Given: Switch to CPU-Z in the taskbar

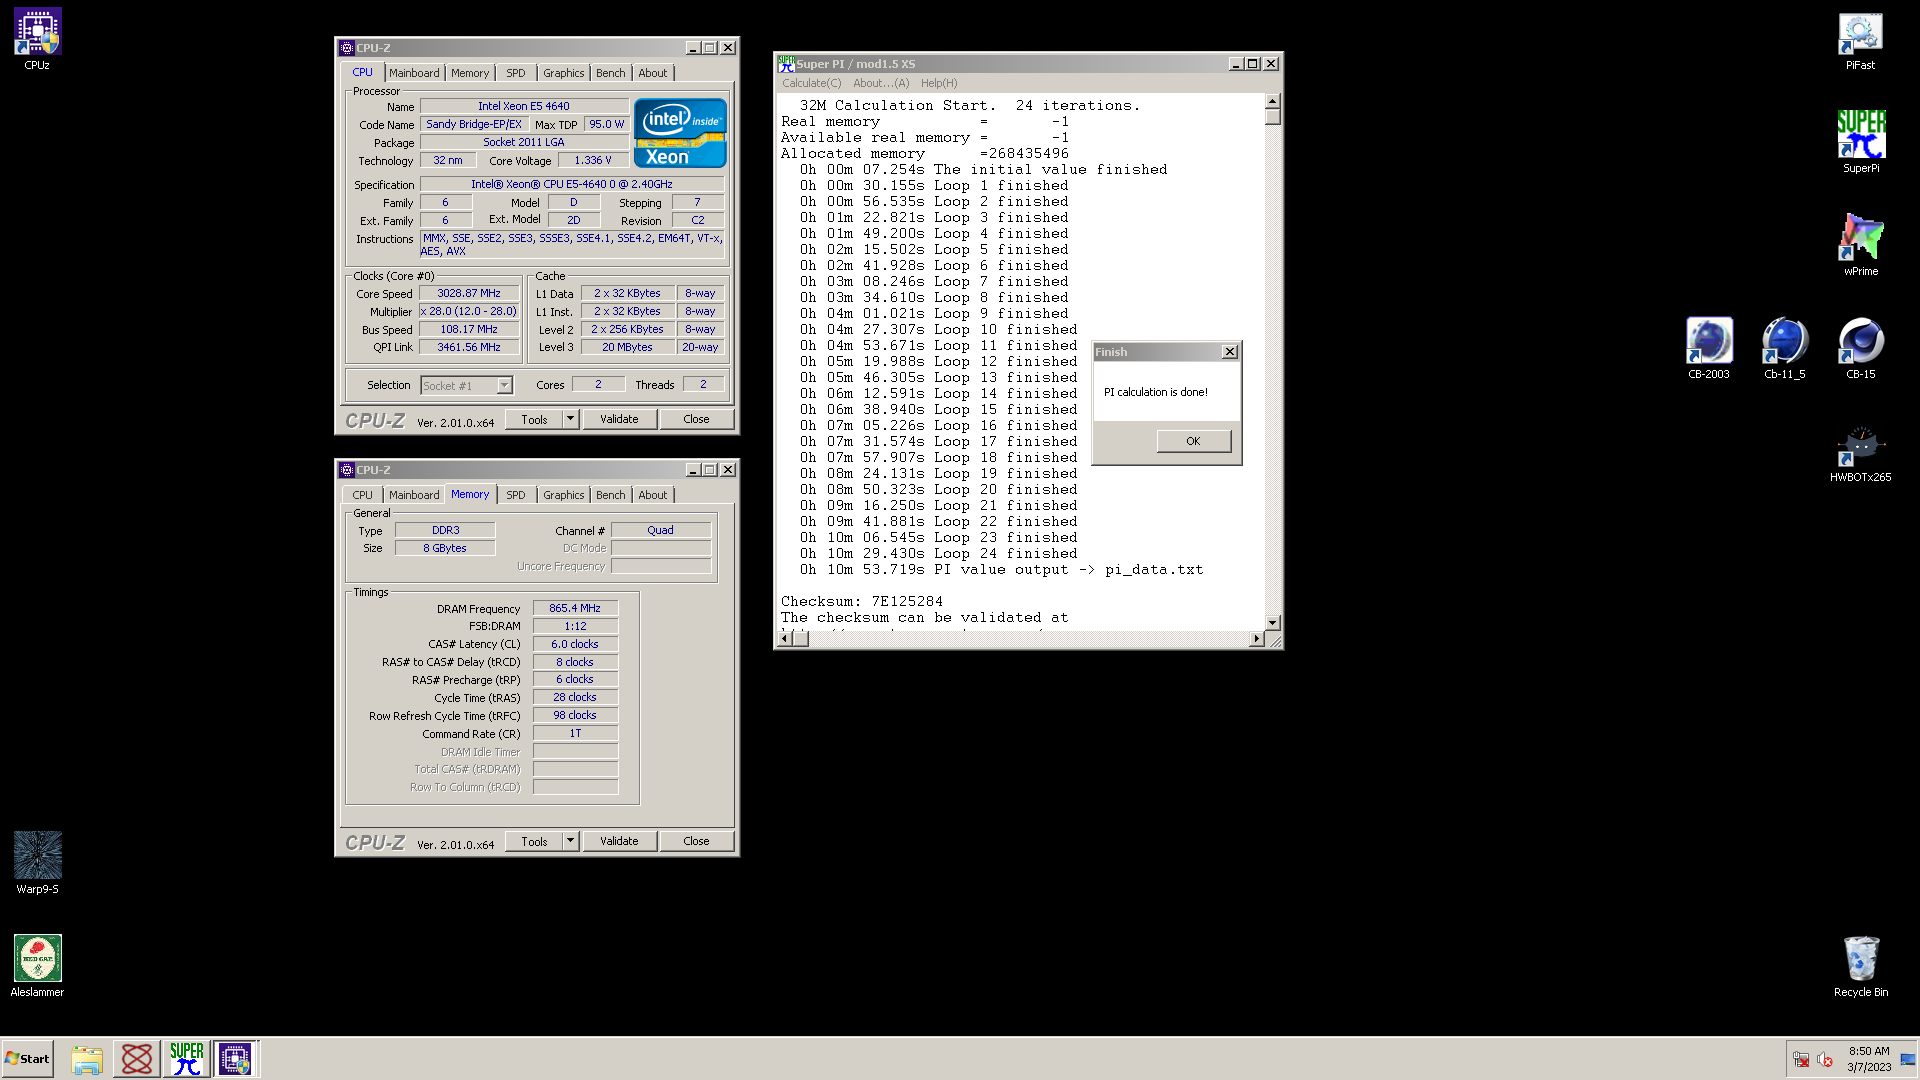Looking at the screenshot, I should [x=236, y=1059].
